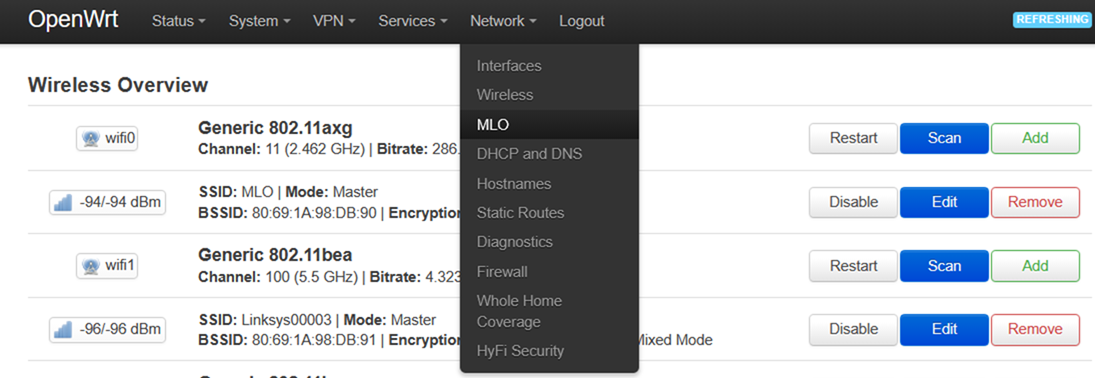
Task: Disable the MLO SSID network
Action: click(853, 202)
